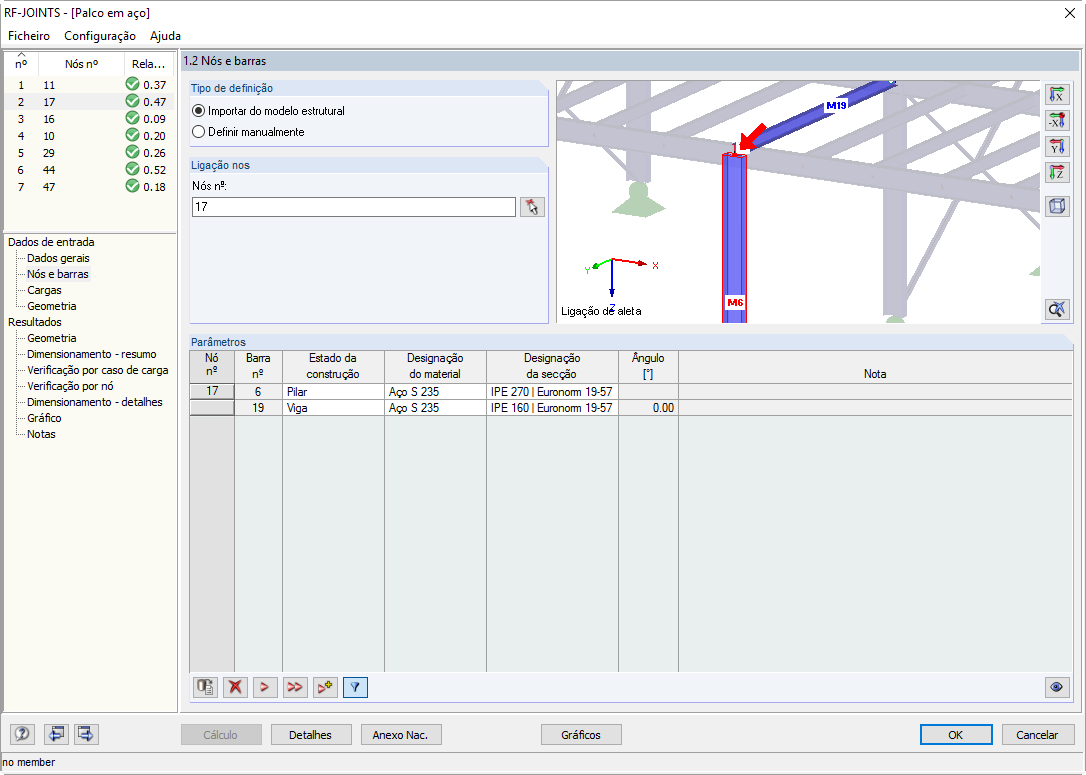Click the Anexo Nac. button
This screenshot has width=1086, height=775.
coord(400,735)
